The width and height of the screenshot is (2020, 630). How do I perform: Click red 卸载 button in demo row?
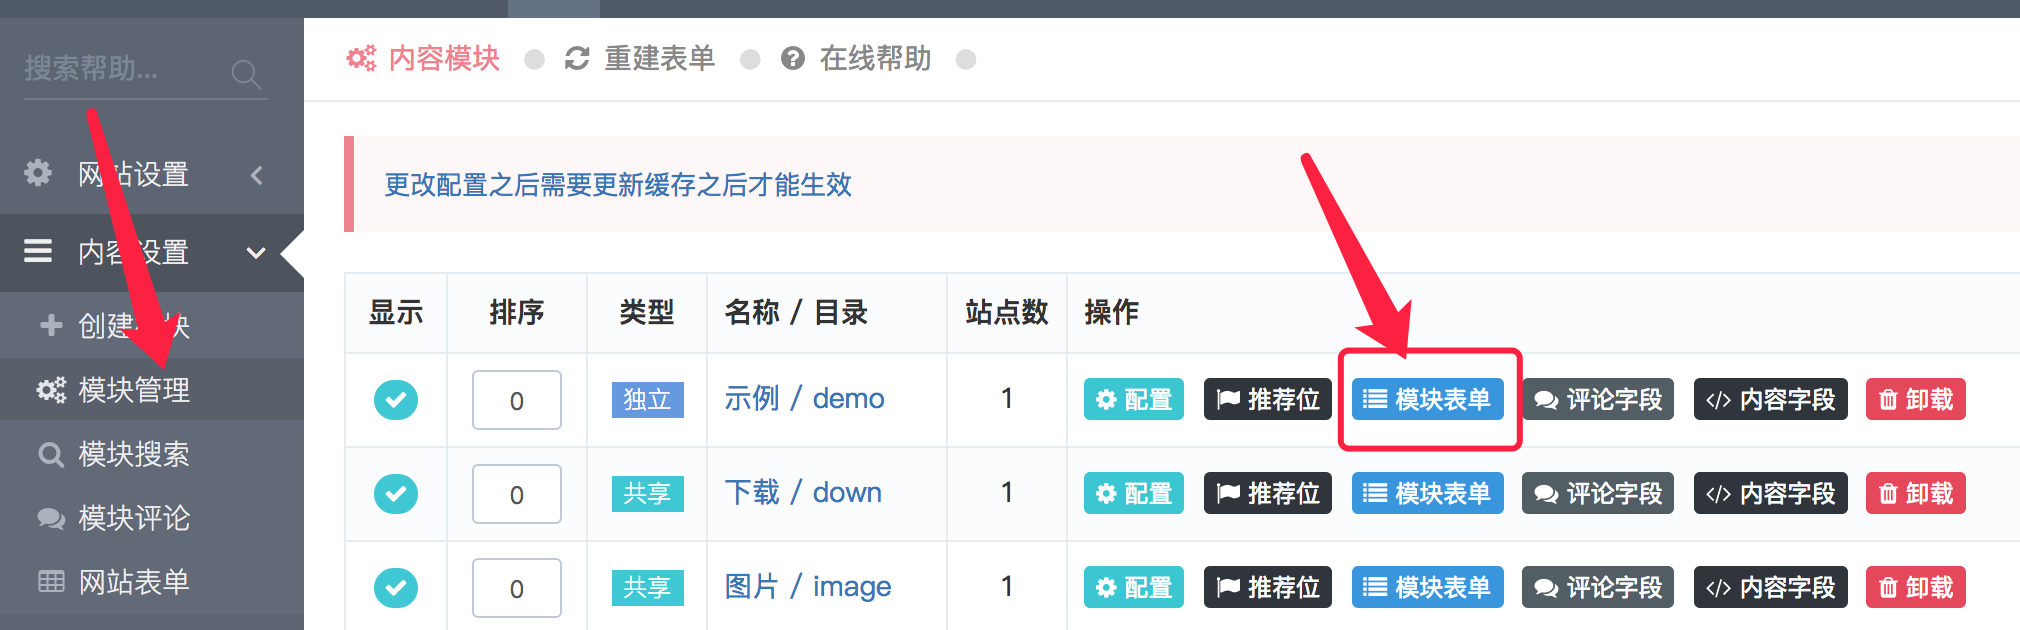(x=1916, y=399)
